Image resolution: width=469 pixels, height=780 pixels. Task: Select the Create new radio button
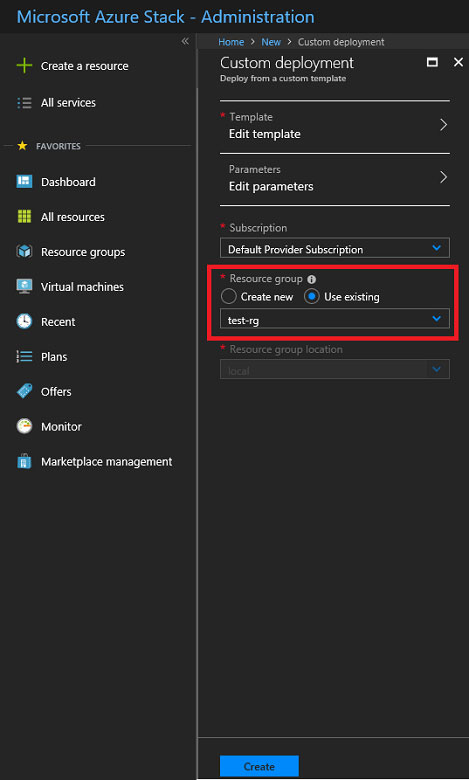click(x=228, y=296)
